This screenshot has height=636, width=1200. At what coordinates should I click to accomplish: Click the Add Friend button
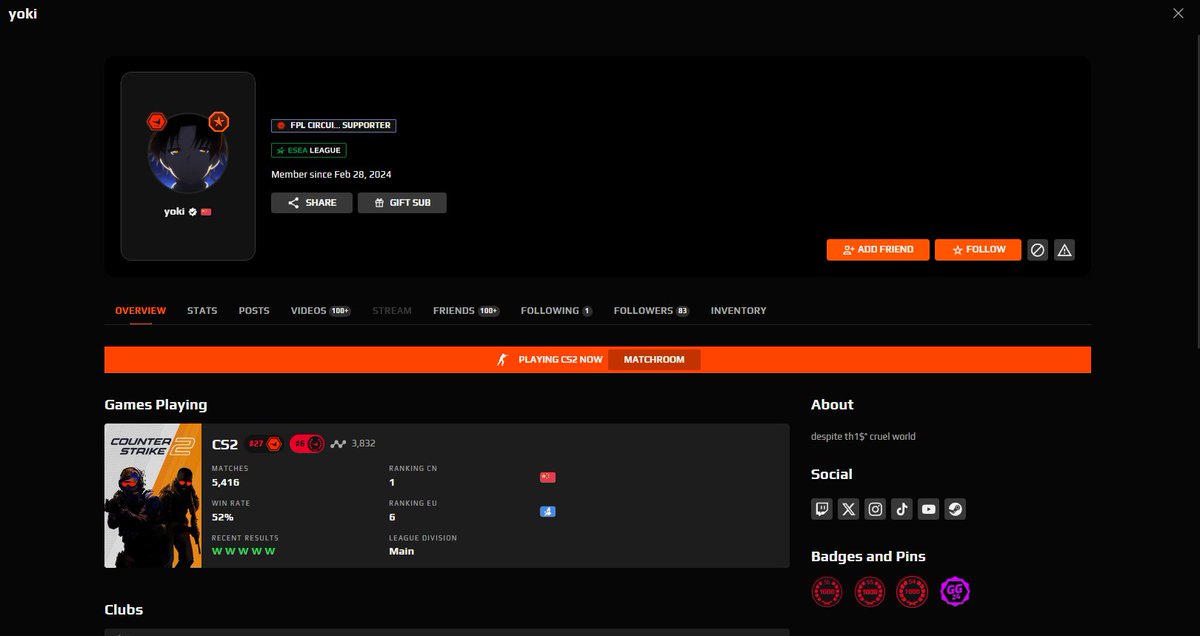(x=878, y=250)
